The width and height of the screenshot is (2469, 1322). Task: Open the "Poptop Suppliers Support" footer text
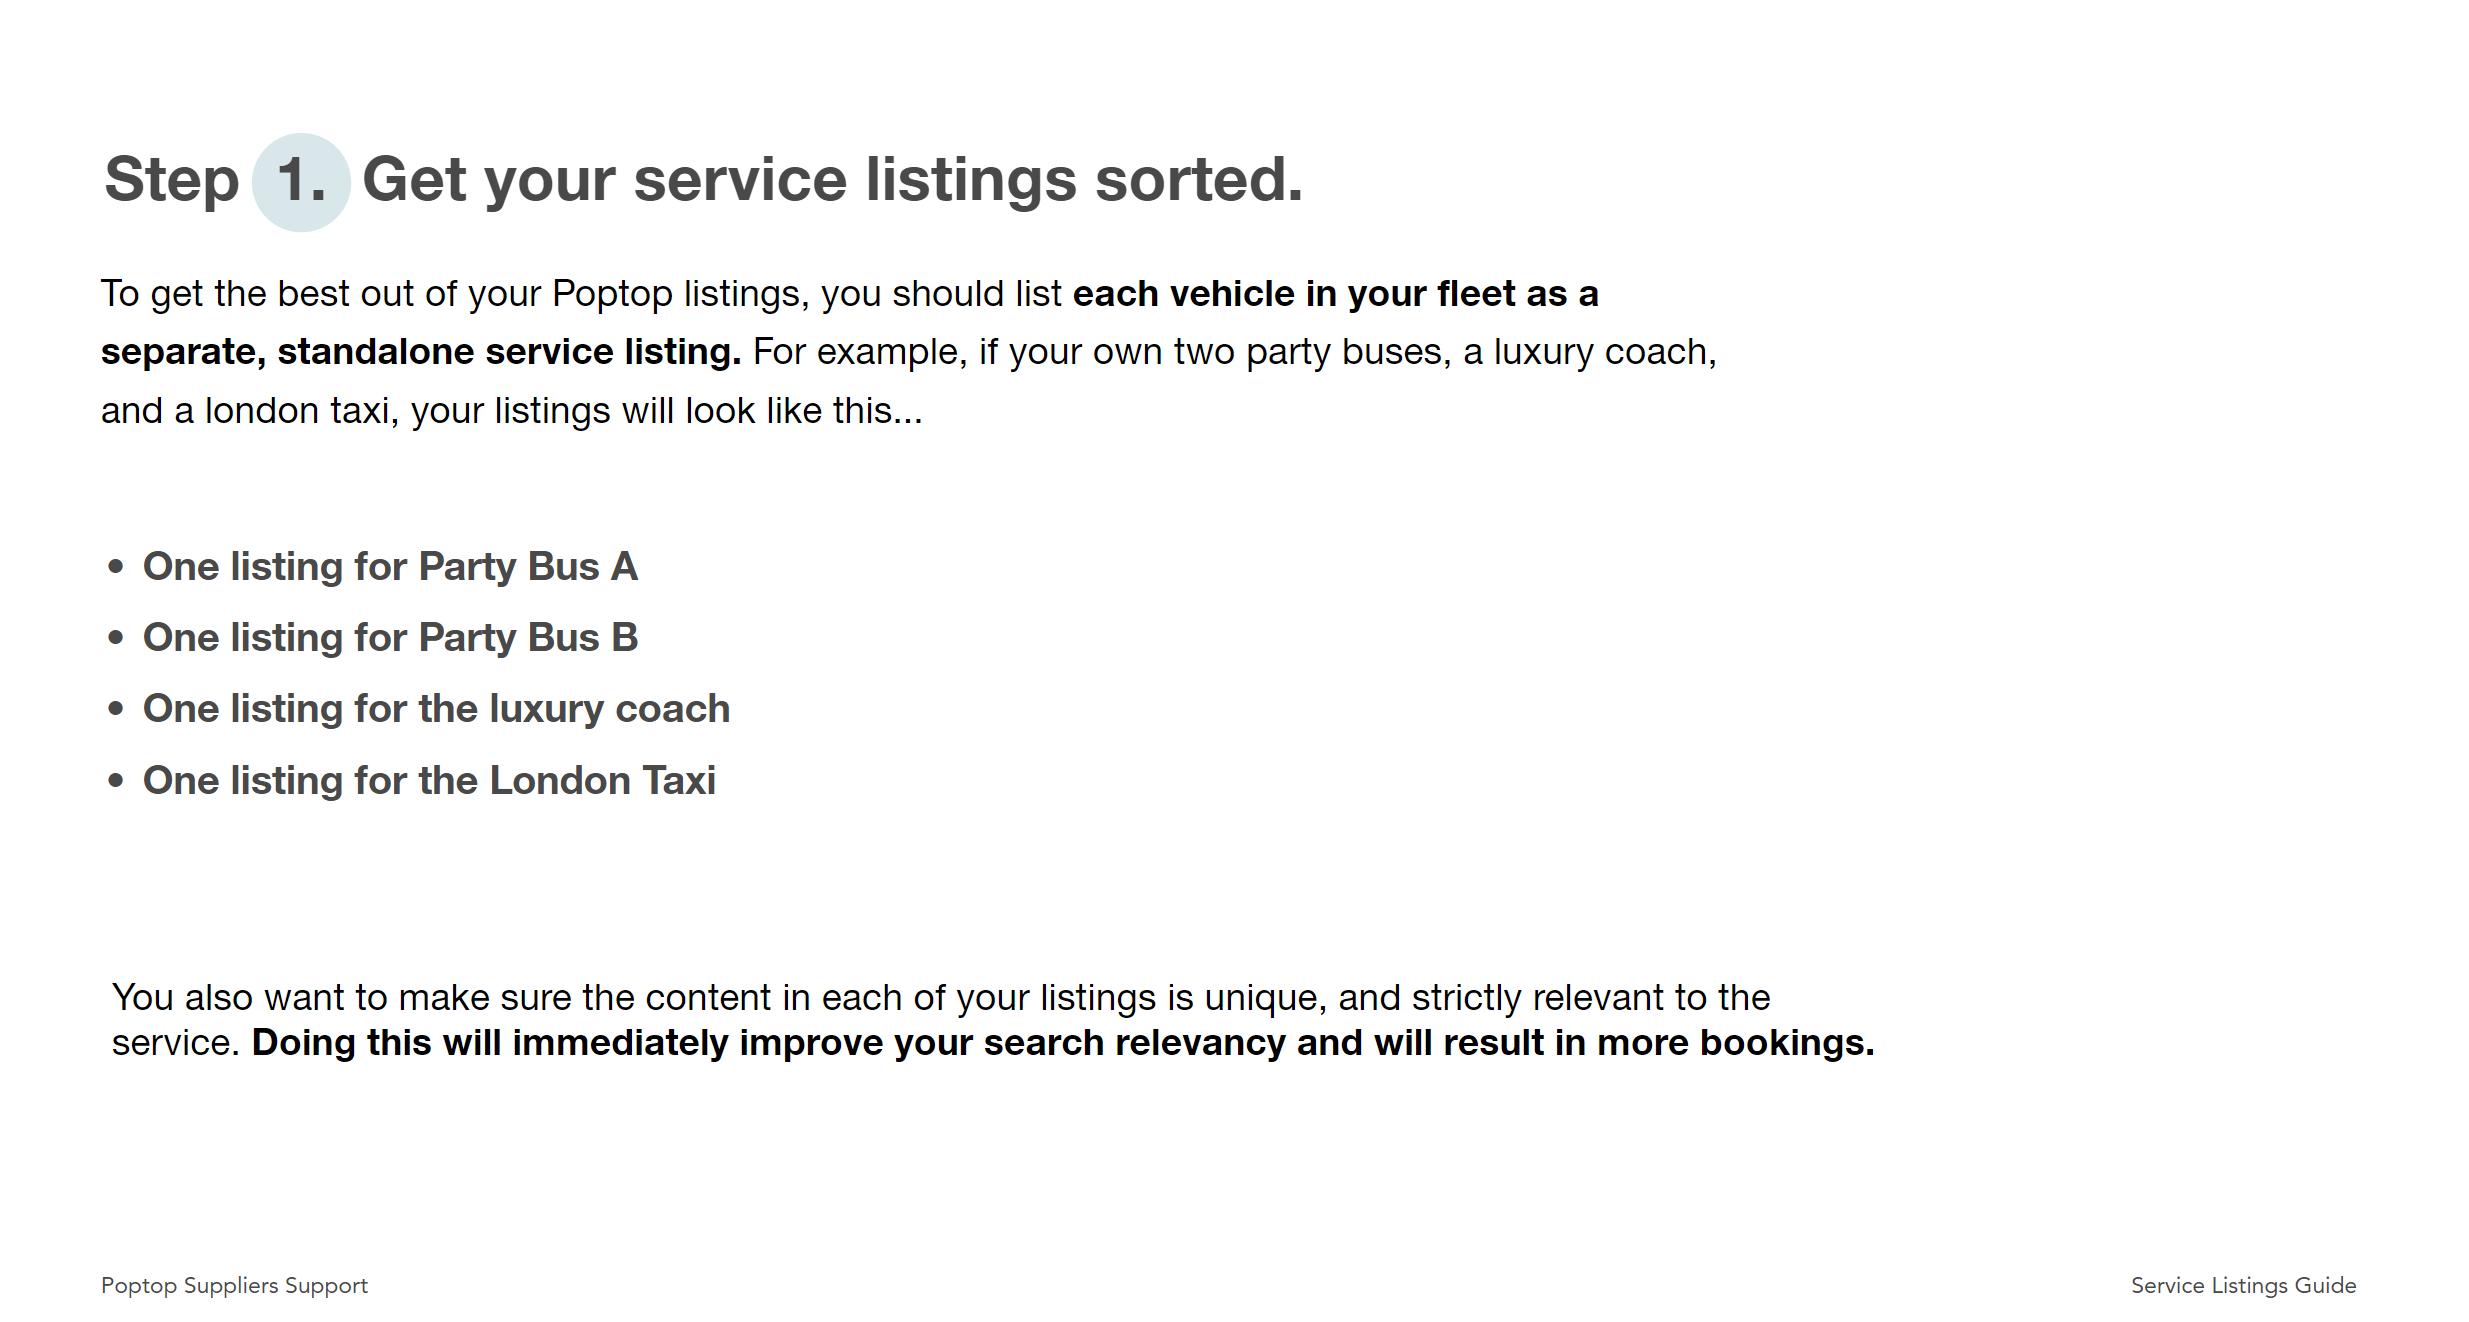tap(234, 1285)
